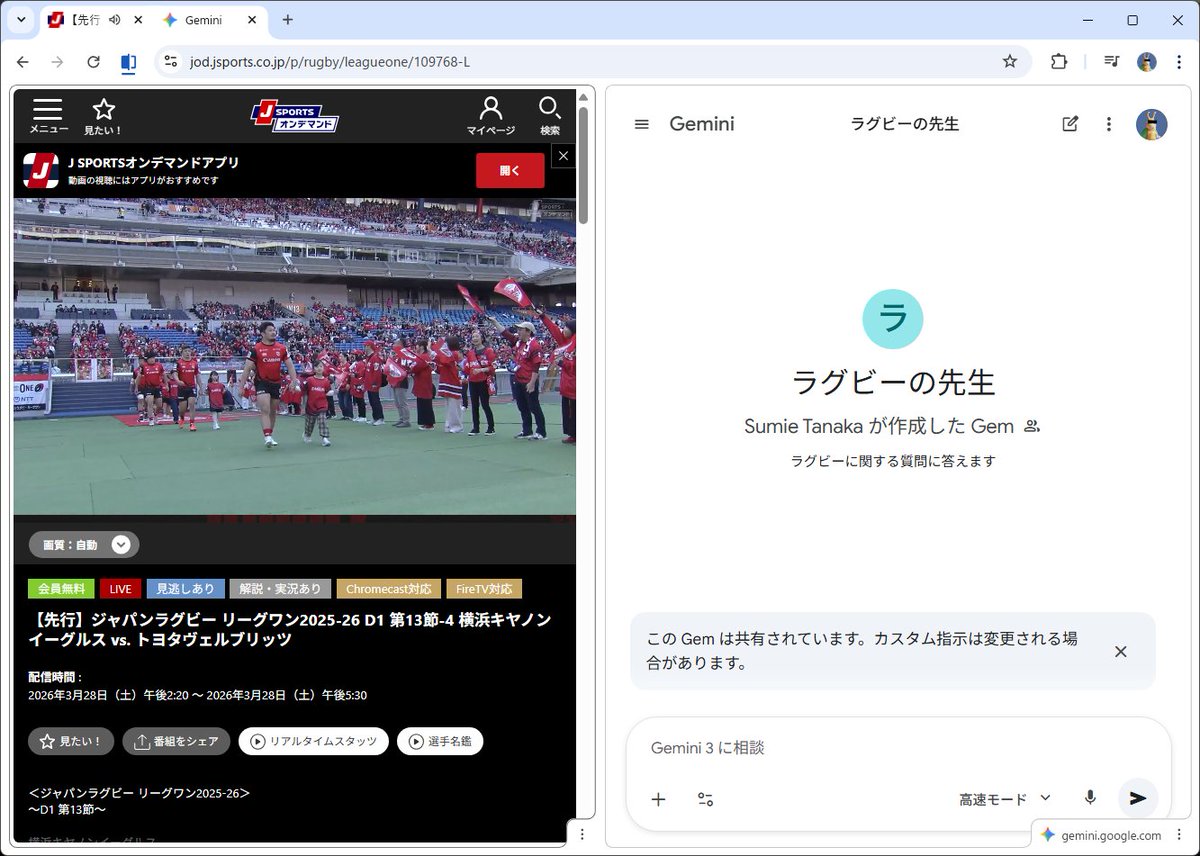Click the Gemini 3 に相談 input field
Screen dimensions: 1200x856
(x=898, y=748)
